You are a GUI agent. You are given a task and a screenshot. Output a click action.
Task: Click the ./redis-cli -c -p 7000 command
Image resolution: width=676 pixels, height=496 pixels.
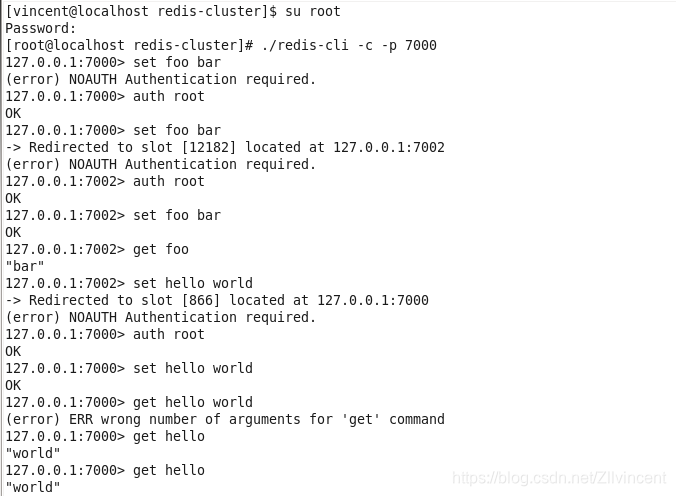pos(349,45)
